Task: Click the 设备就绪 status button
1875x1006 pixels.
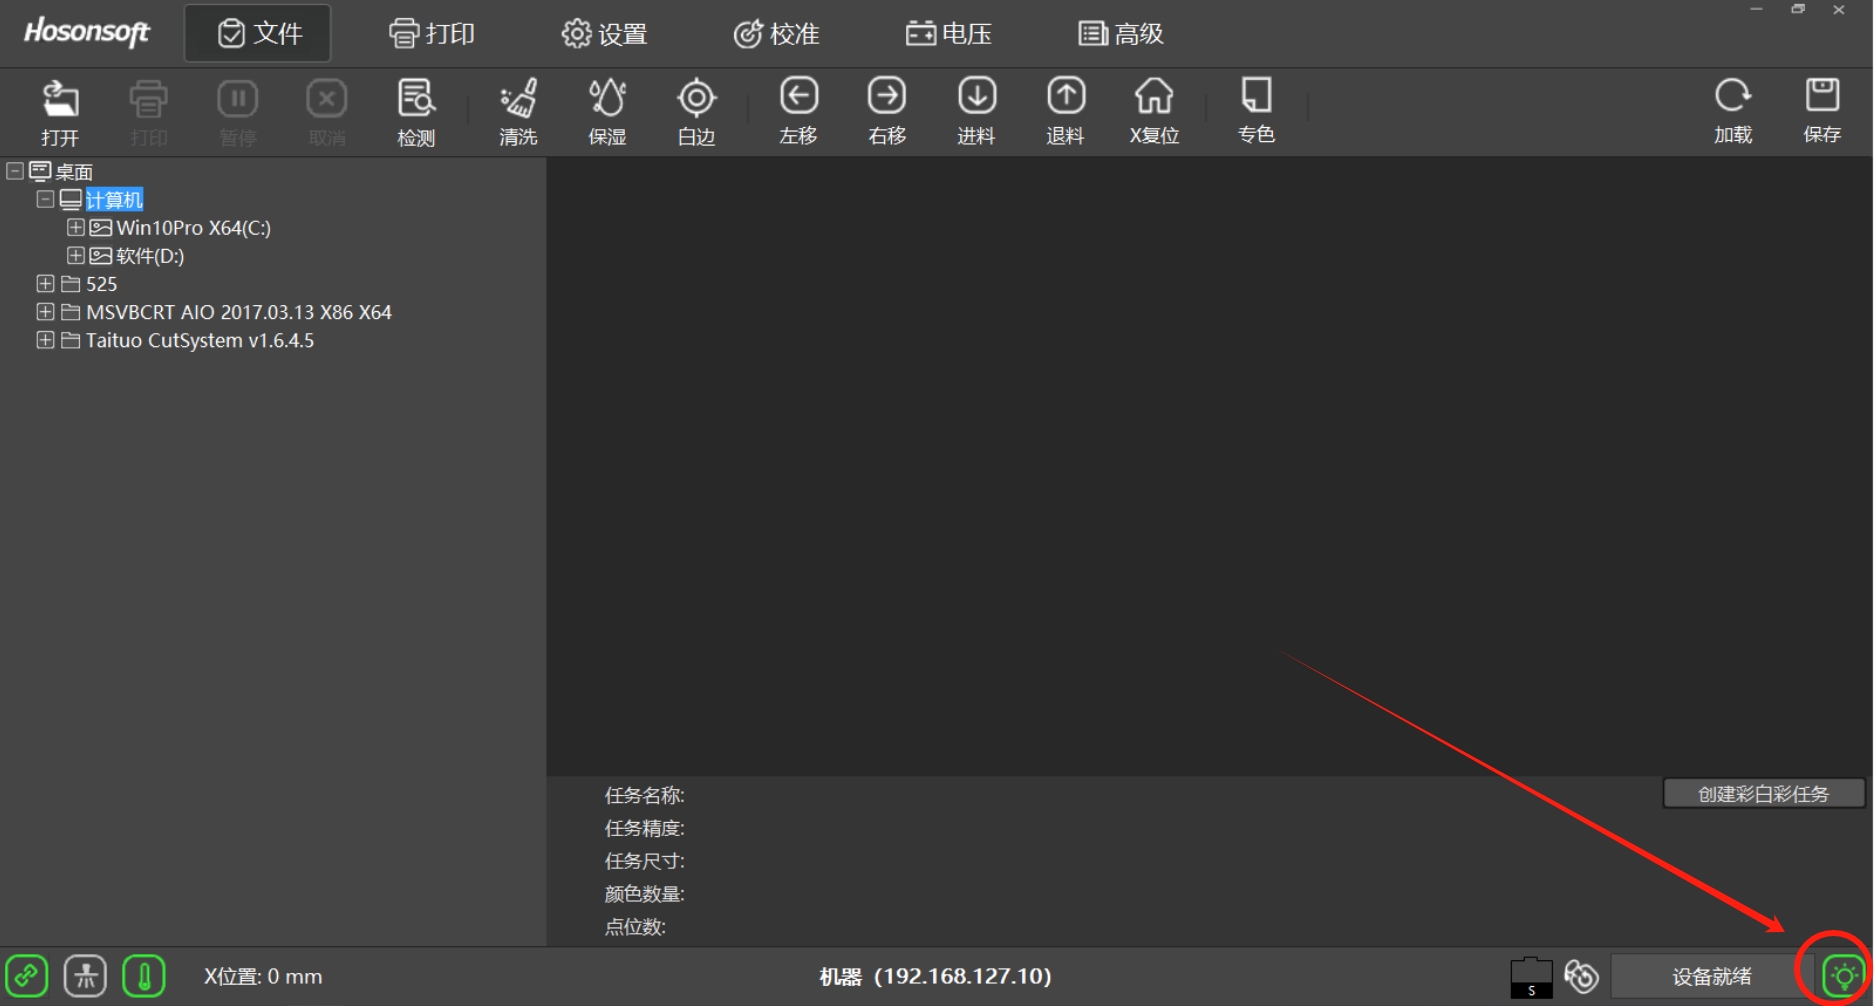Action: click(x=1711, y=977)
